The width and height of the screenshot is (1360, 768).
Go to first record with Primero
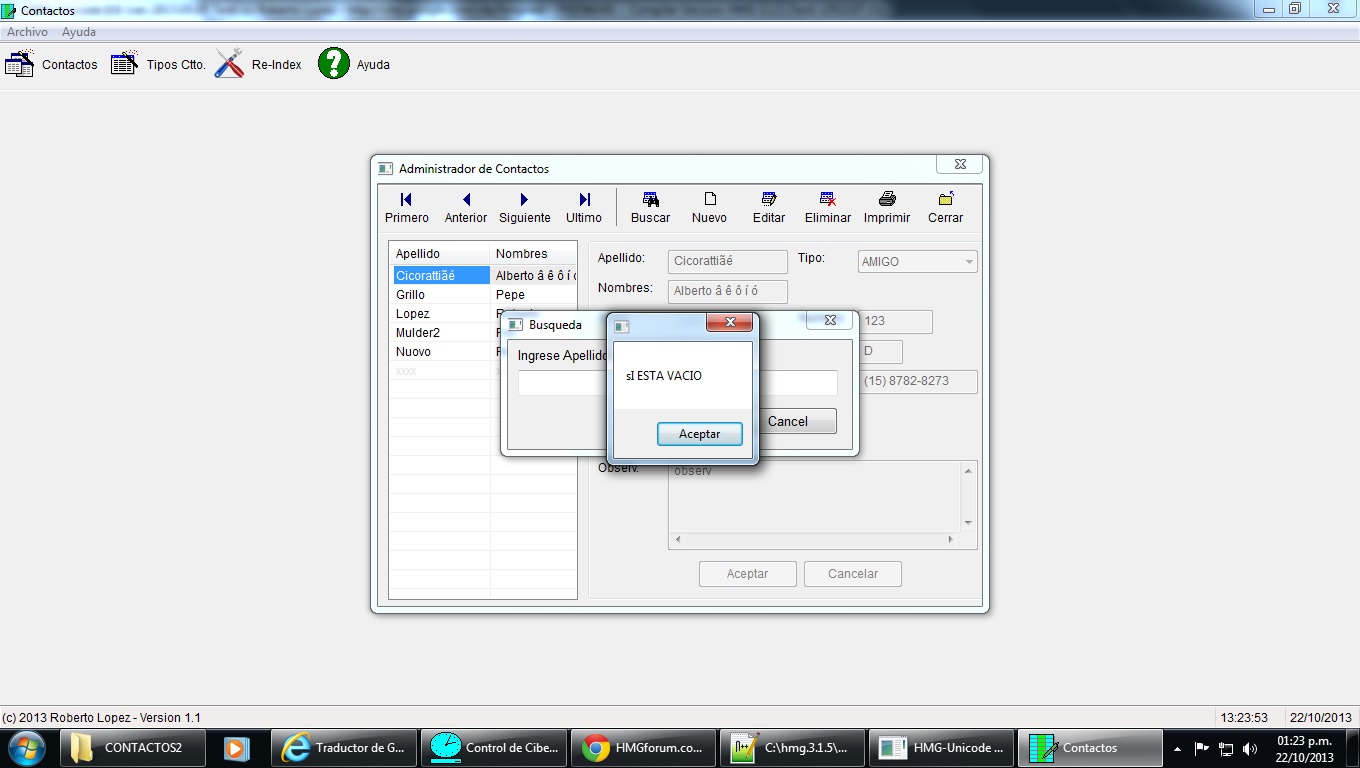(x=407, y=208)
